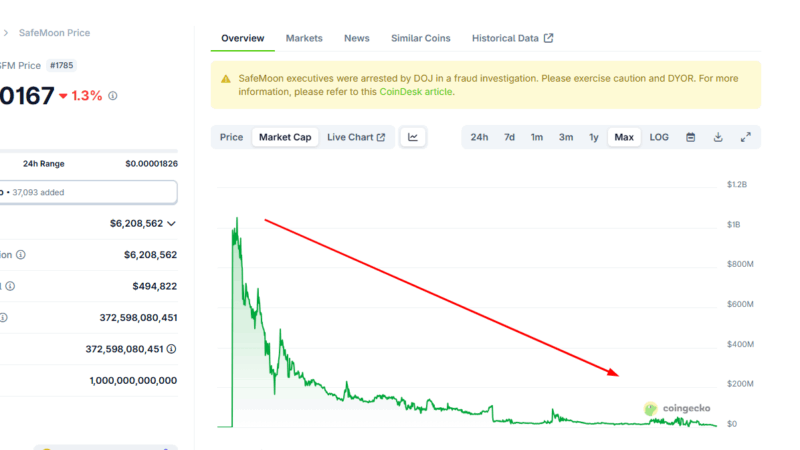The width and height of the screenshot is (800, 450).
Task: Set the chart range to 24h
Action: pos(479,137)
